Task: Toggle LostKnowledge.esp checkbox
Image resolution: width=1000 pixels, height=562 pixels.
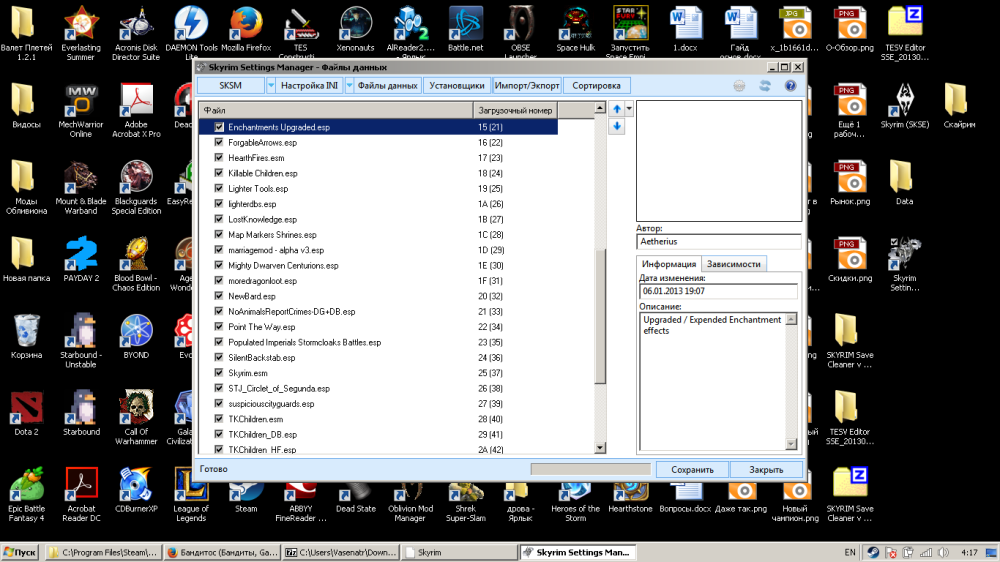Action: (219, 219)
